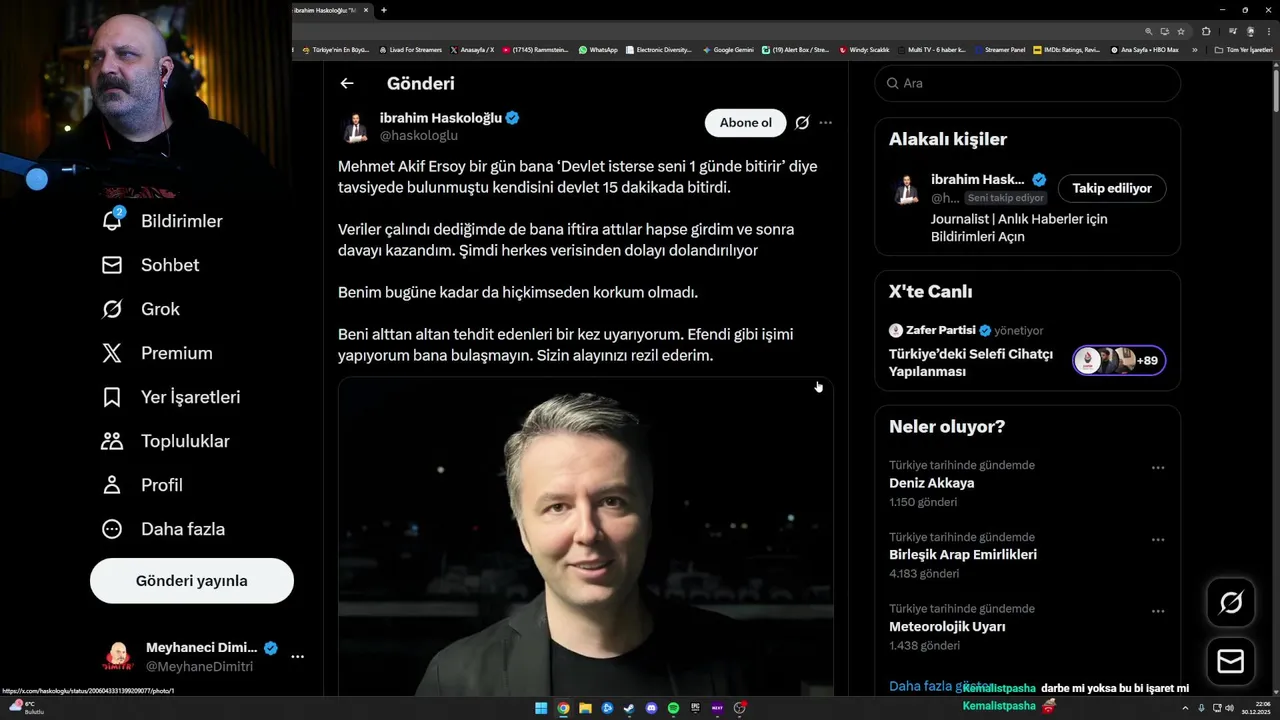
Task: Open Yer İşaretleri bookmarks
Action: 171,397
